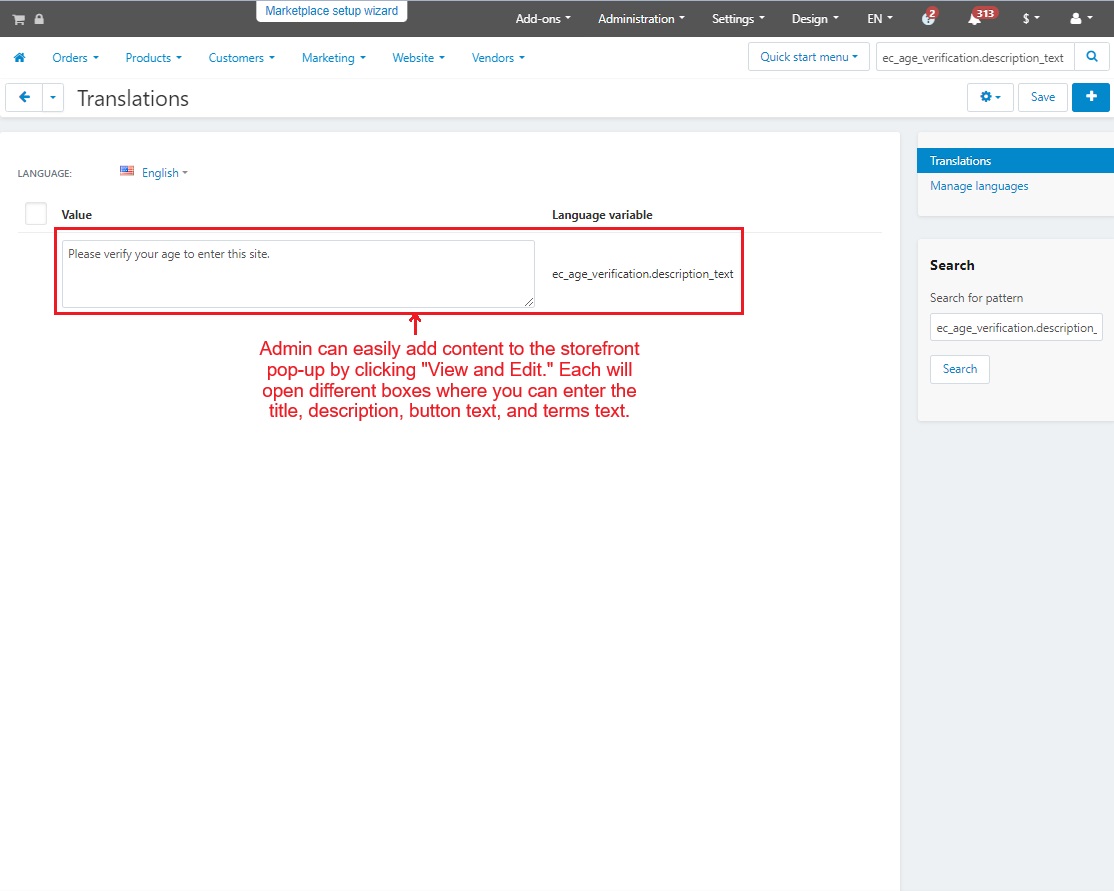This screenshot has height=891, width=1114.
Task: Toggle the select-all checkbox beside Value
Action: 36,214
